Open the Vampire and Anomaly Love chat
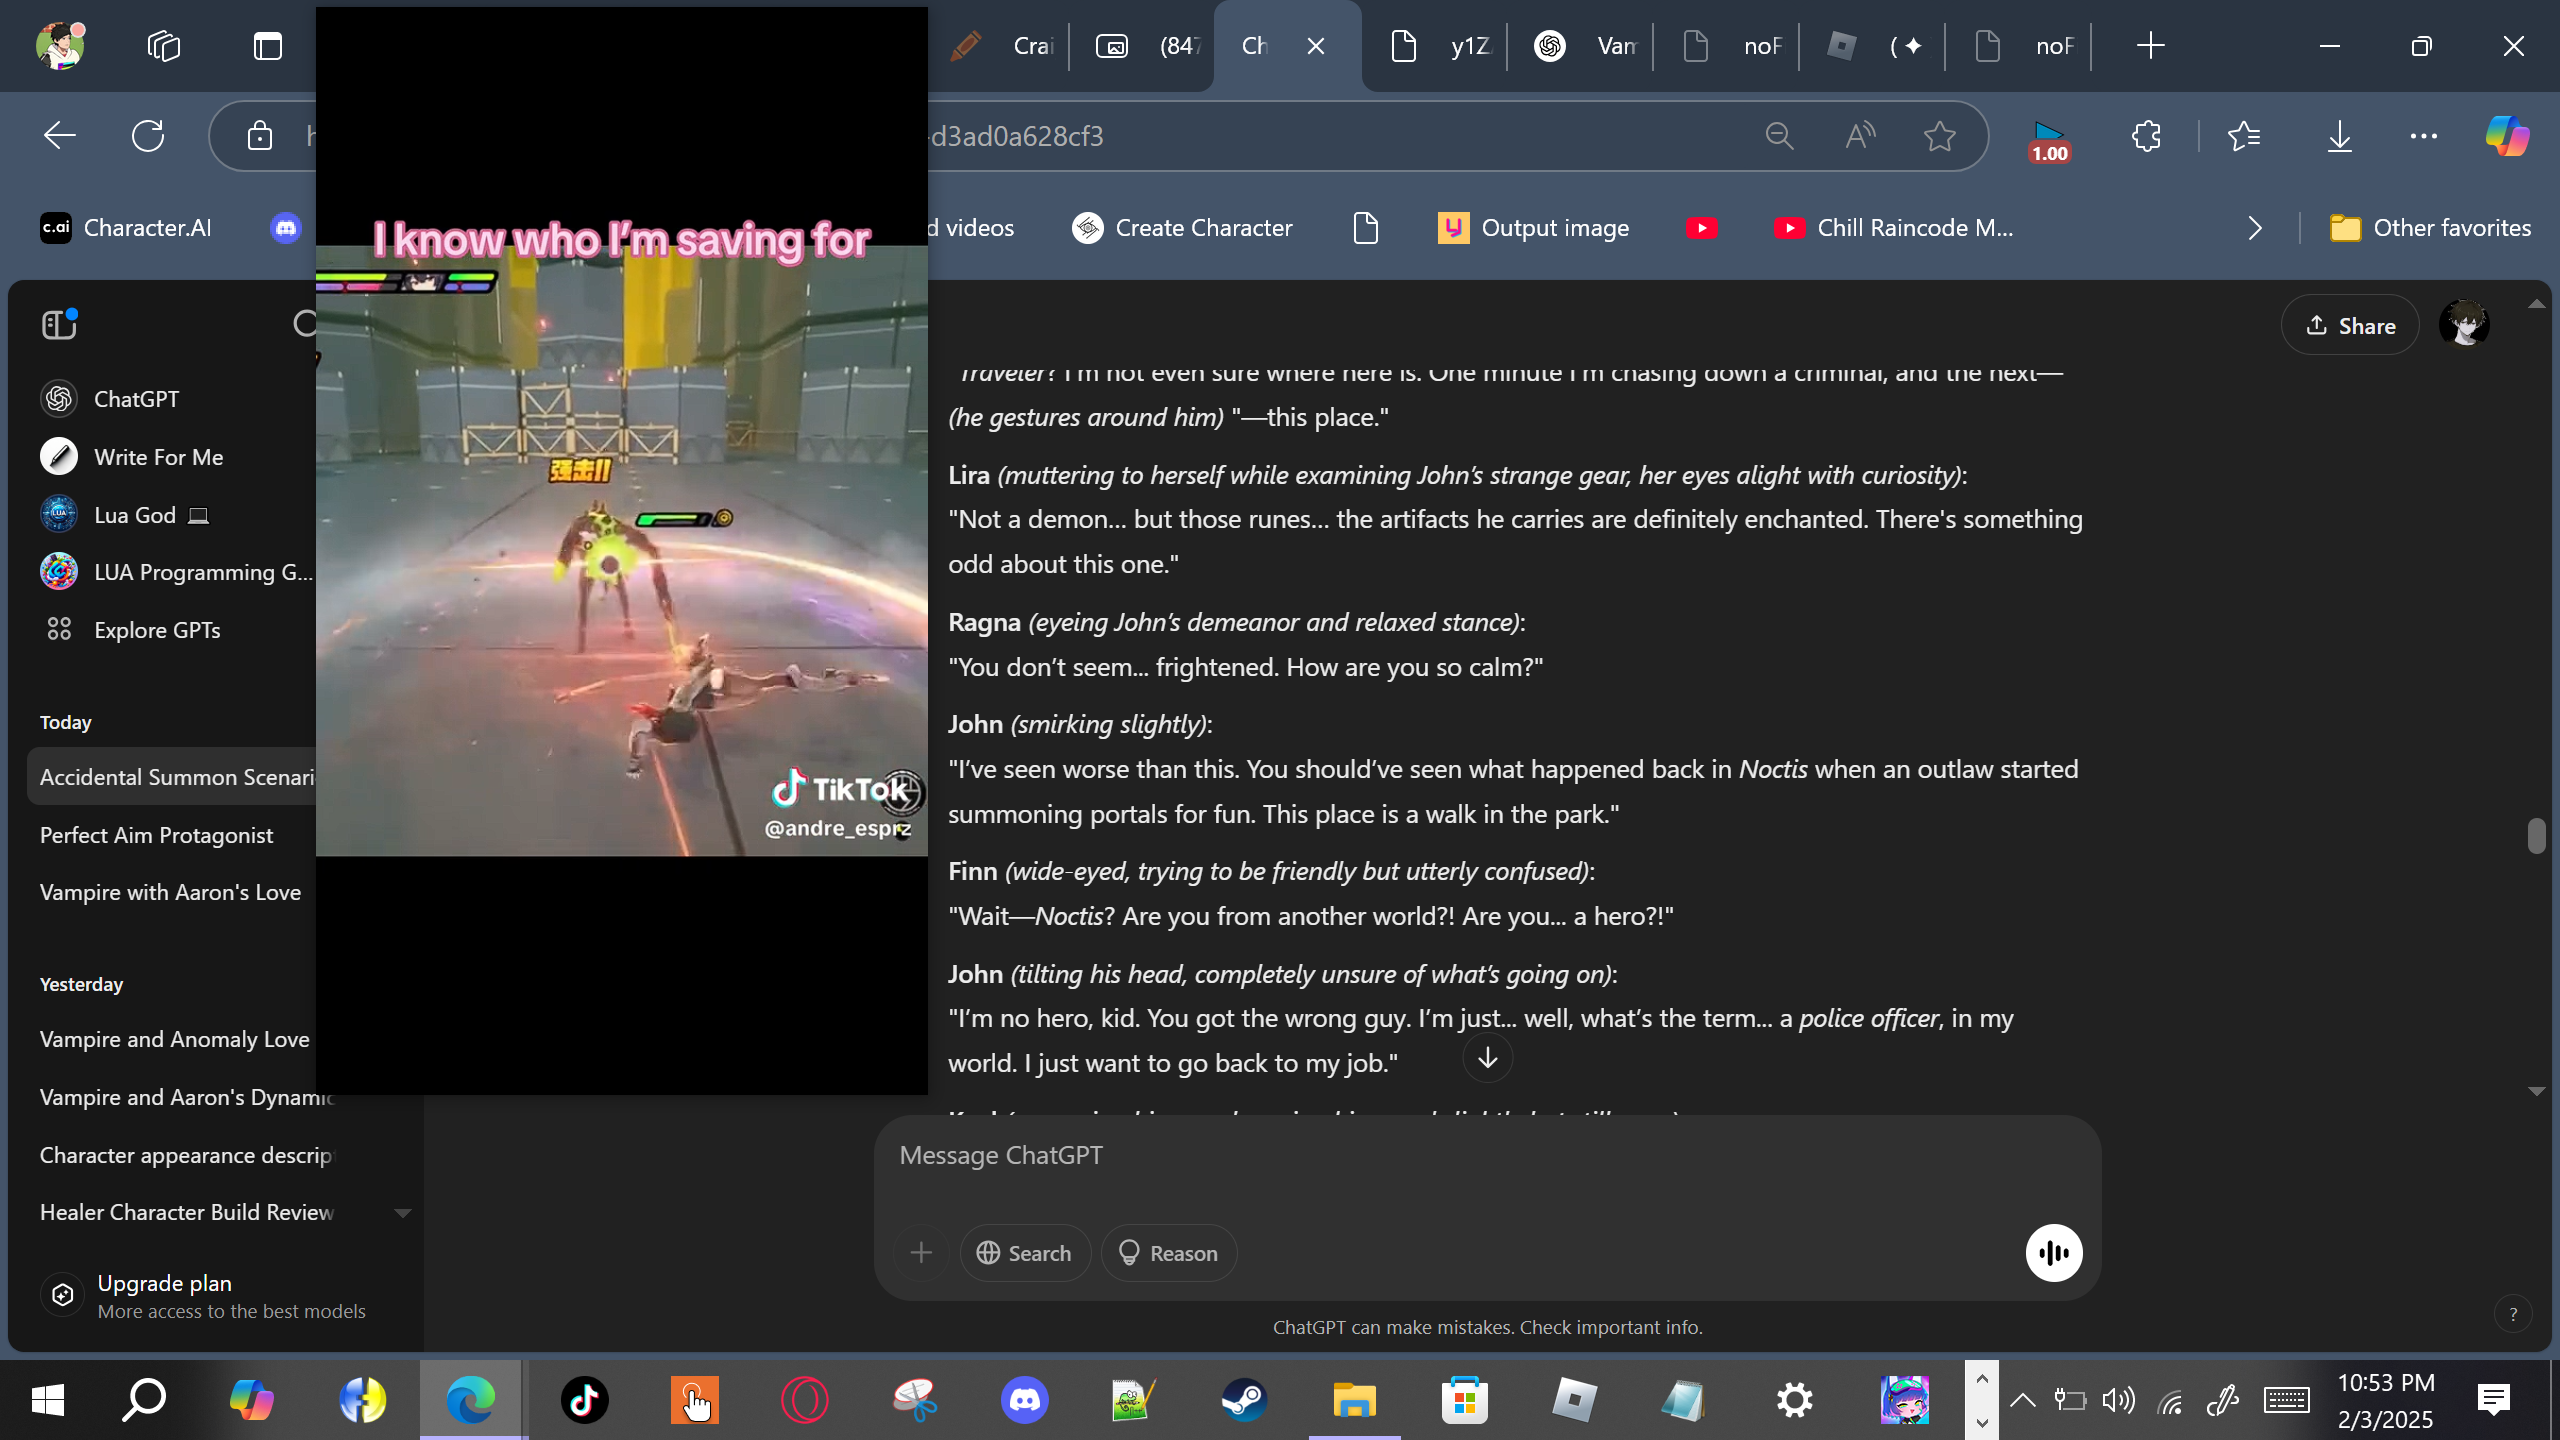 point(175,1039)
